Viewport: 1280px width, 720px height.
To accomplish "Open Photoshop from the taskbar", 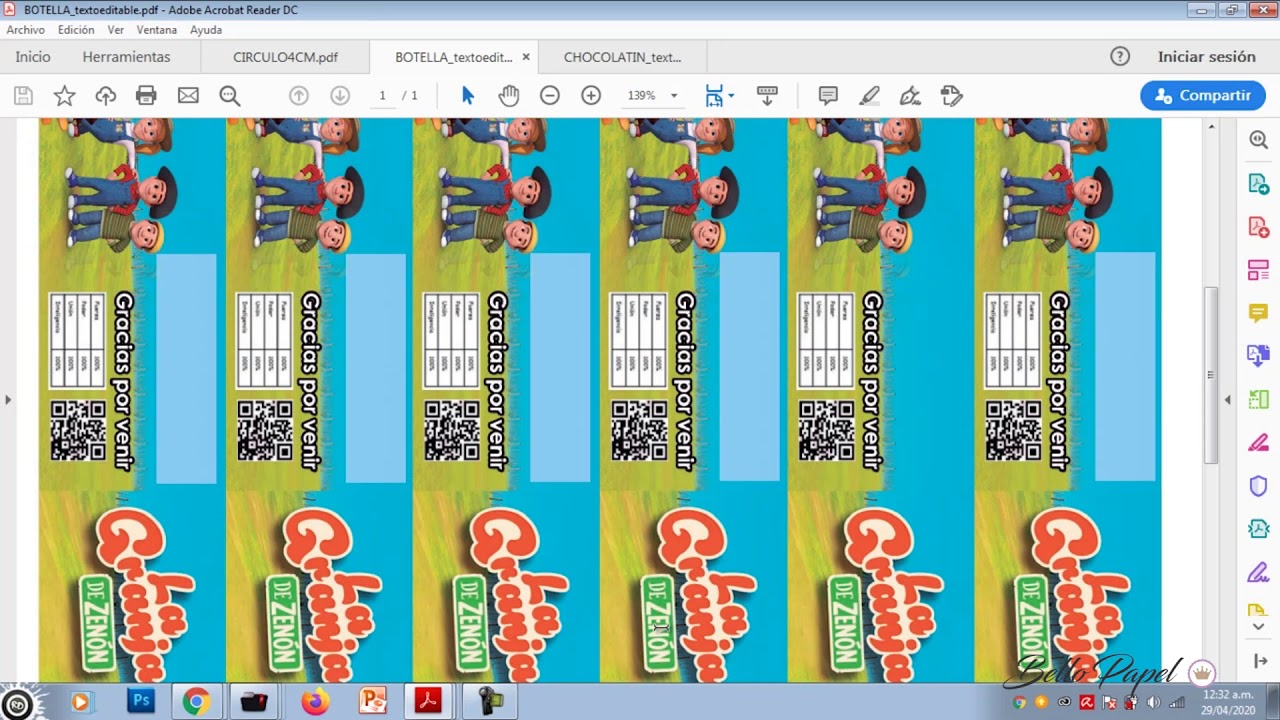I will pos(141,702).
